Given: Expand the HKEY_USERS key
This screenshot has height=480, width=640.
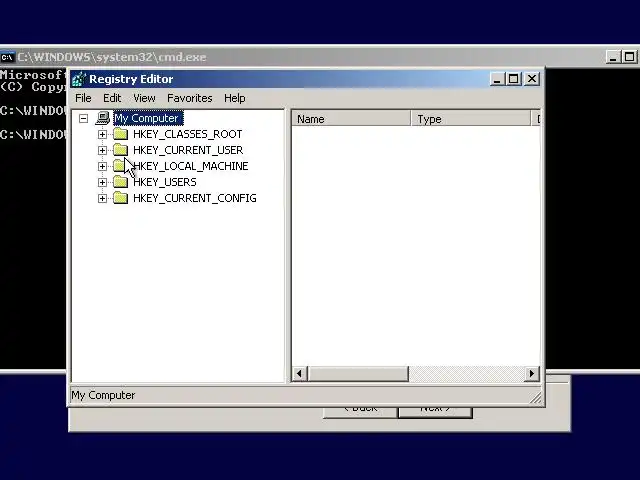Looking at the screenshot, I should point(102,182).
